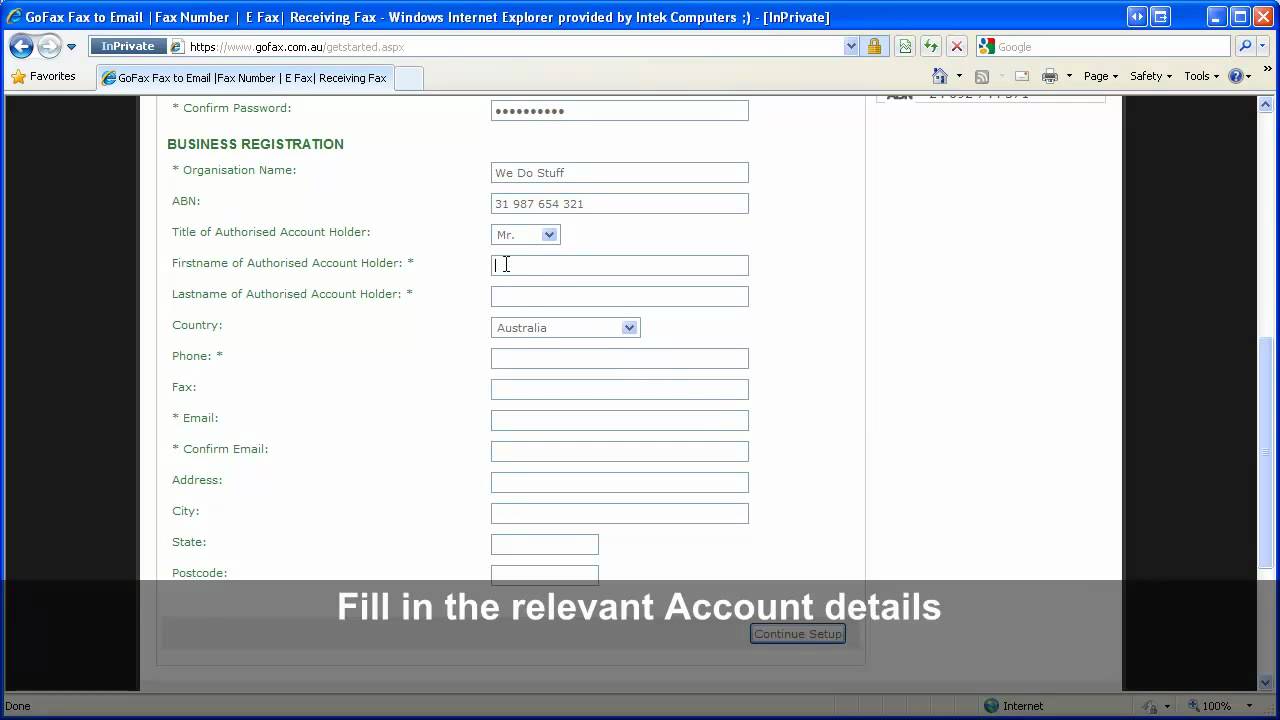This screenshot has width=1280, height=720.
Task: Click the page icon beside the URL
Action: point(177,46)
